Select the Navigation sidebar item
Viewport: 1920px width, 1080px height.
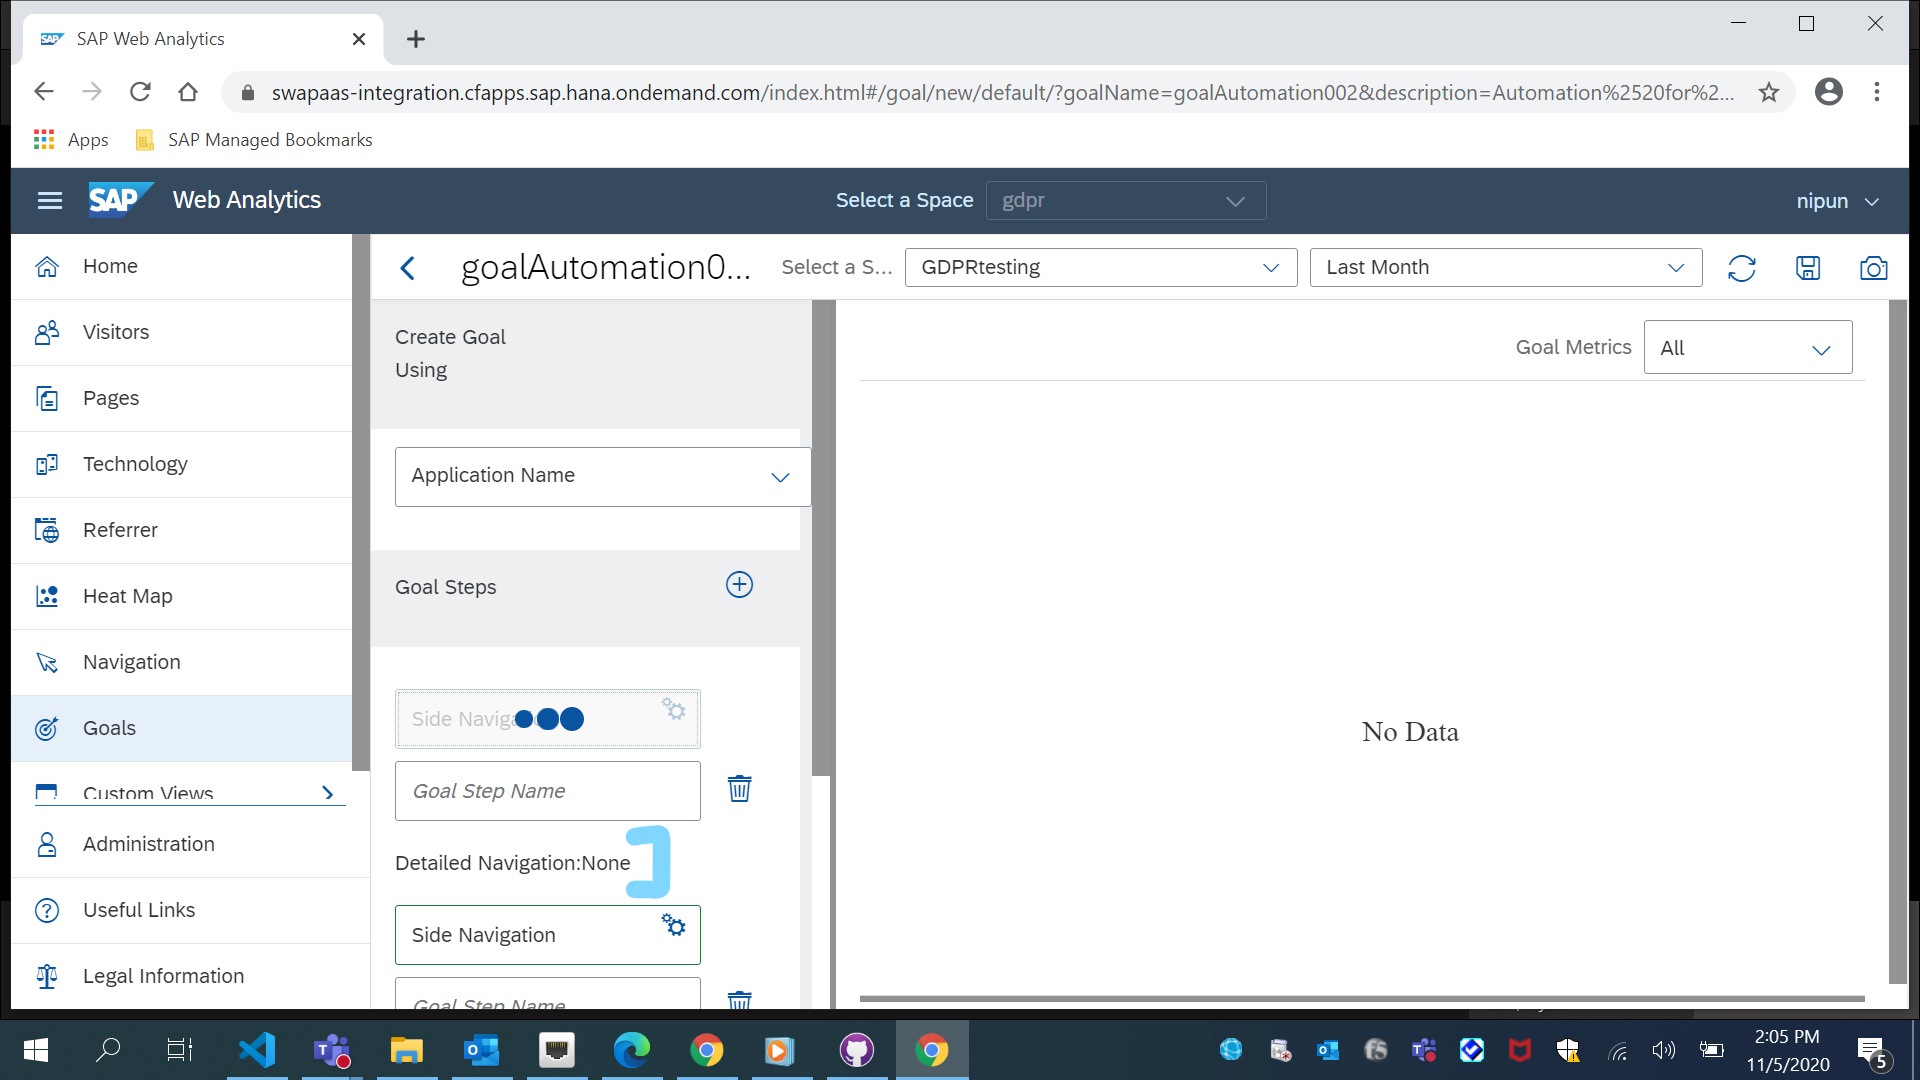131,662
